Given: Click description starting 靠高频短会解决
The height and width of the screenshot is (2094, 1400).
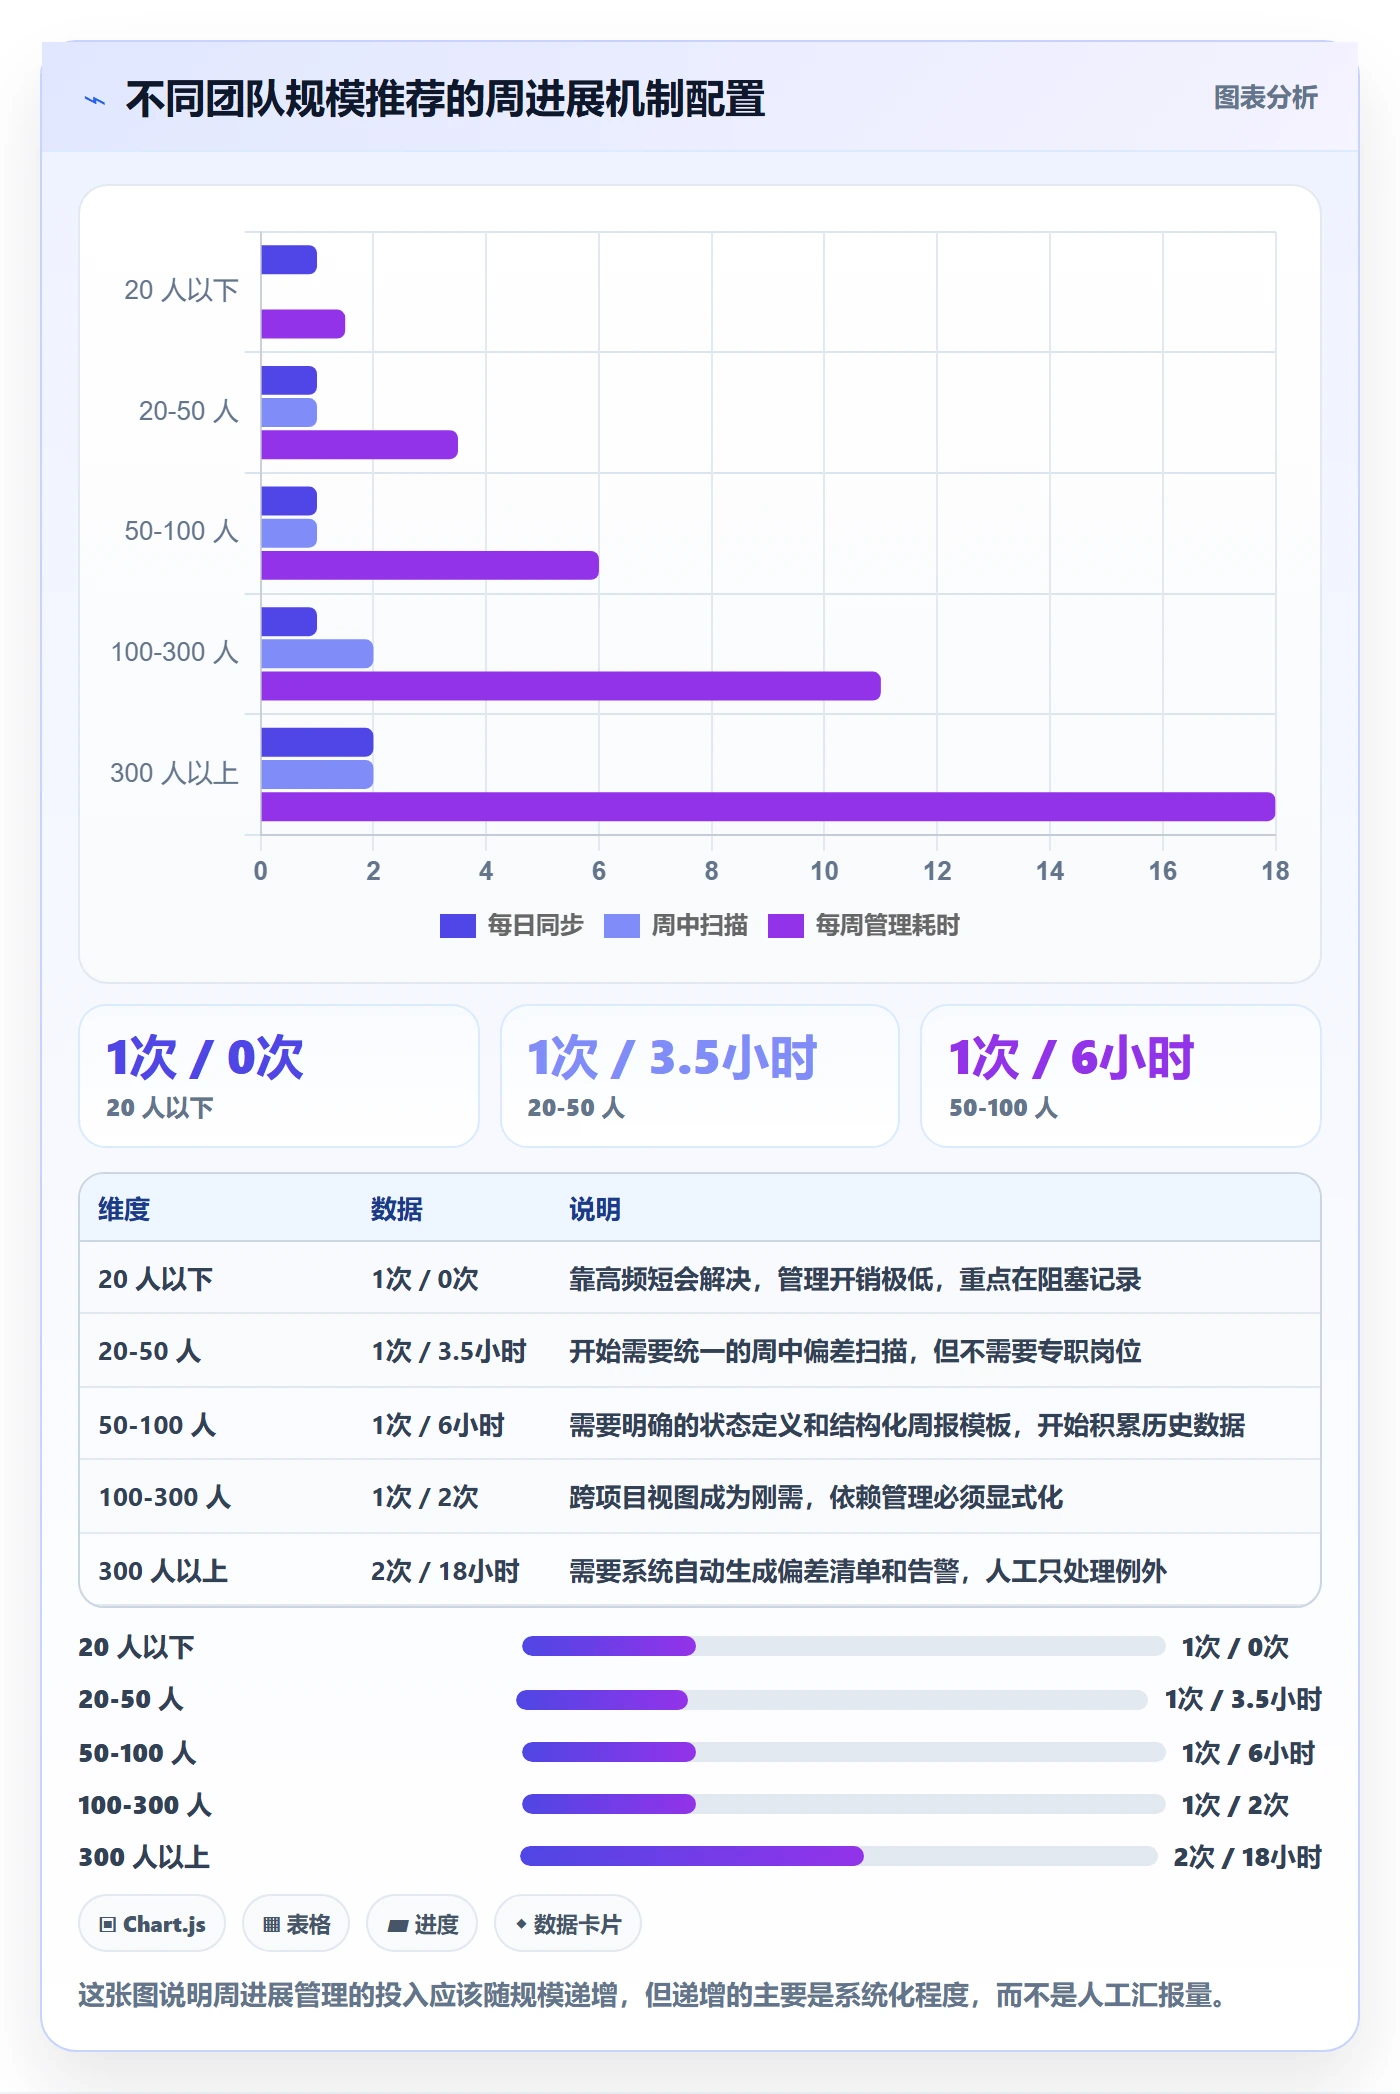Looking at the screenshot, I should tap(855, 1279).
